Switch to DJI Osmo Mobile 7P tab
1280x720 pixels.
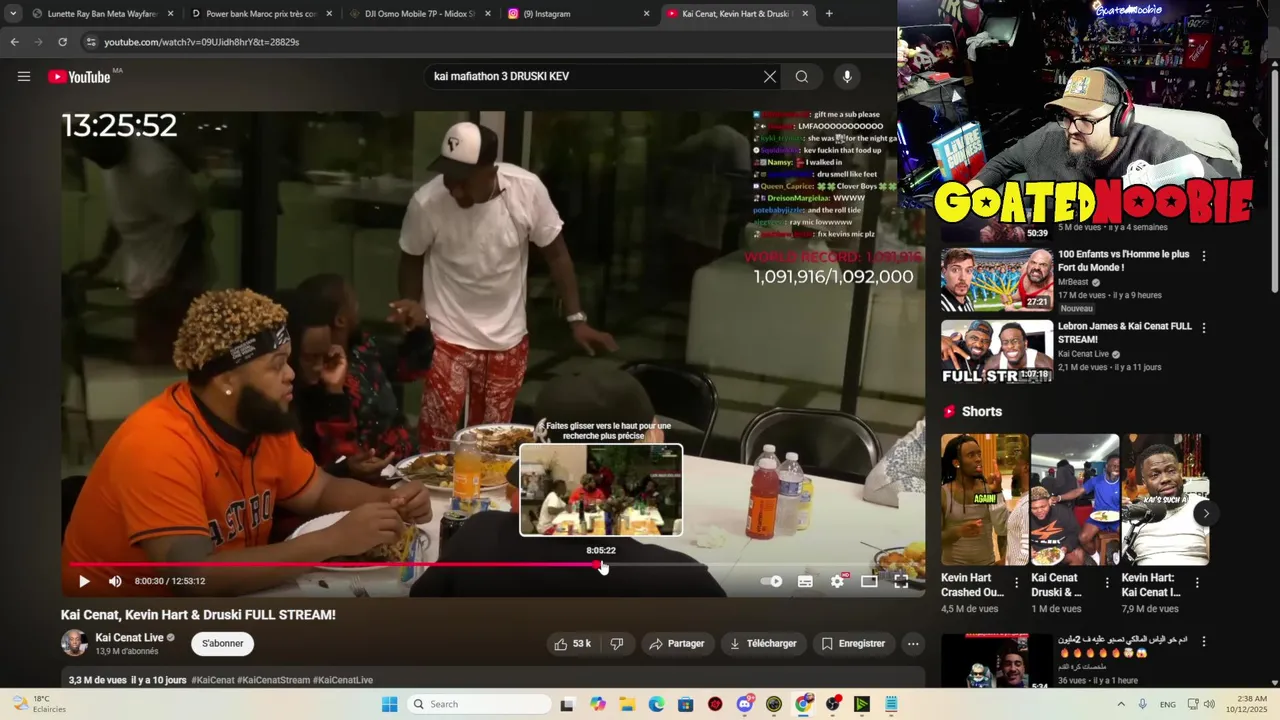(420, 14)
